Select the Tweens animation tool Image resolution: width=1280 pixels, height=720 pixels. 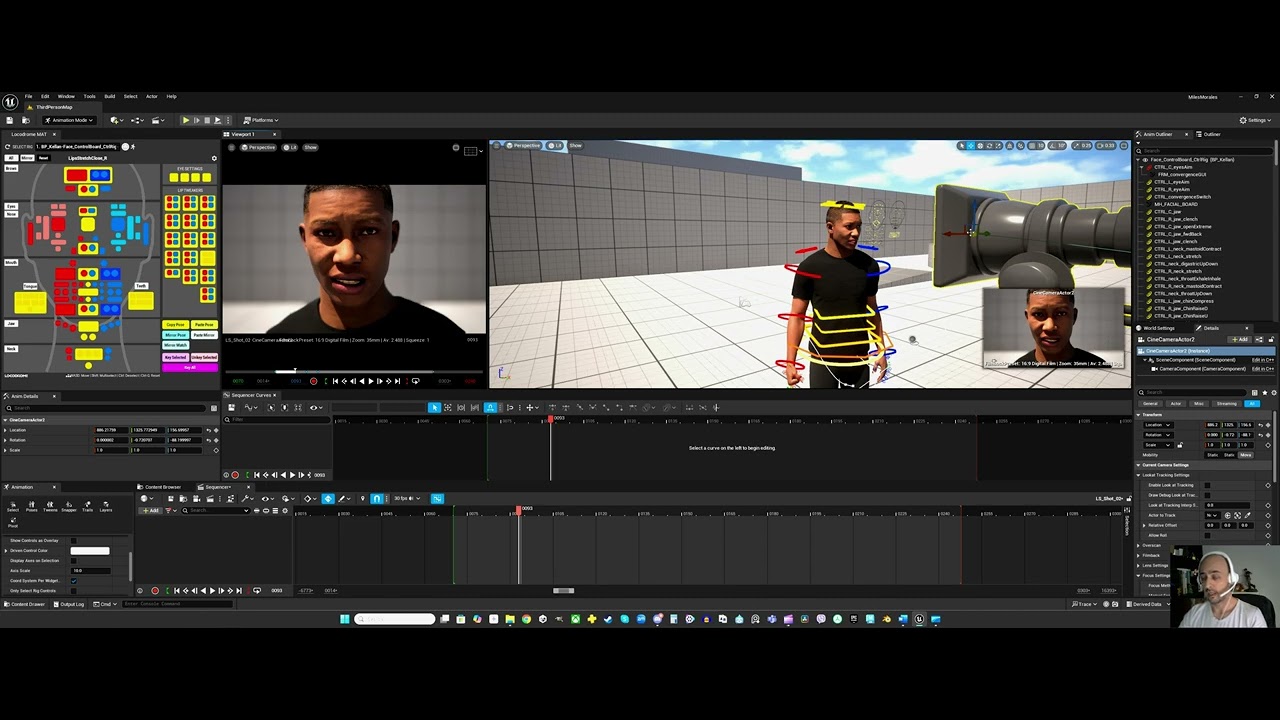[x=50, y=507]
